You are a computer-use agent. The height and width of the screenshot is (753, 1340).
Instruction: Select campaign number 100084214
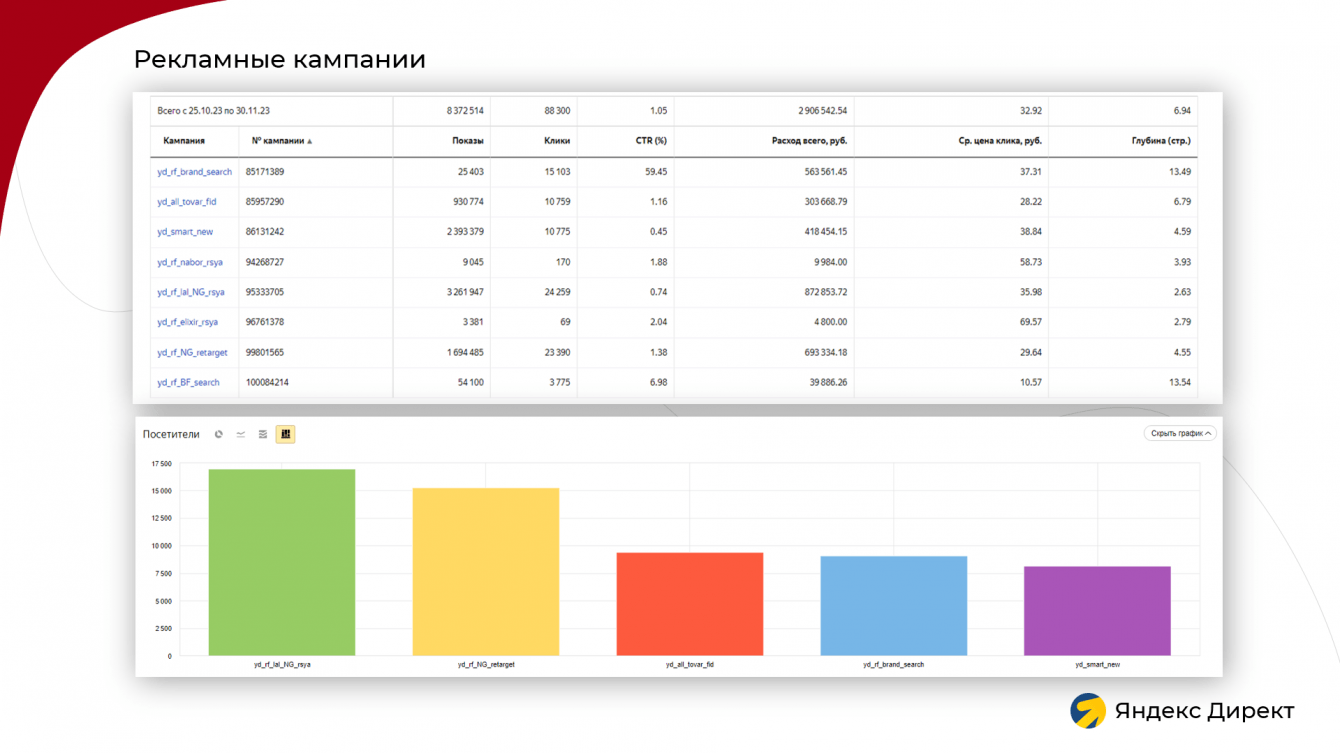pyautogui.click(x=267, y=382)
